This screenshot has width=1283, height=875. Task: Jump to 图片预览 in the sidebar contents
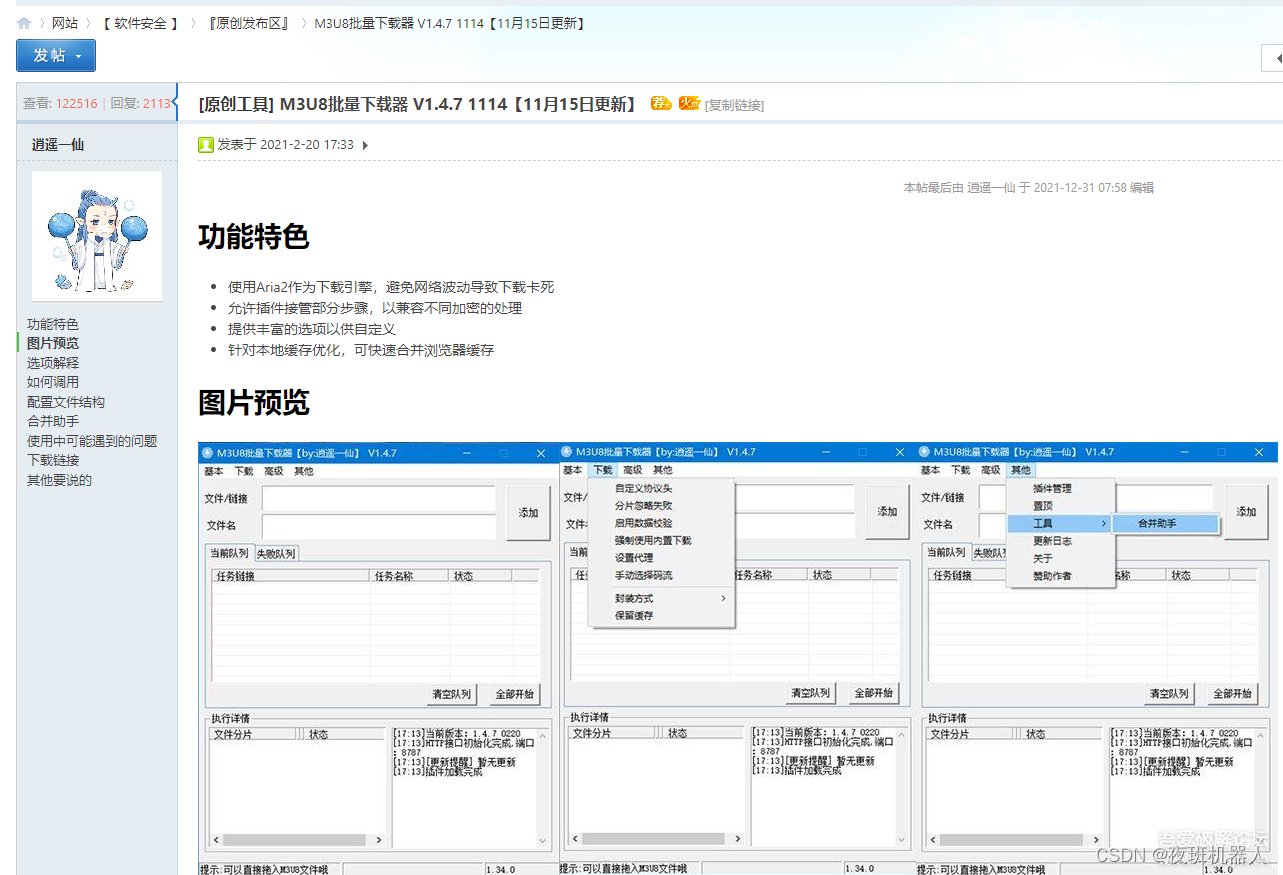53,343
